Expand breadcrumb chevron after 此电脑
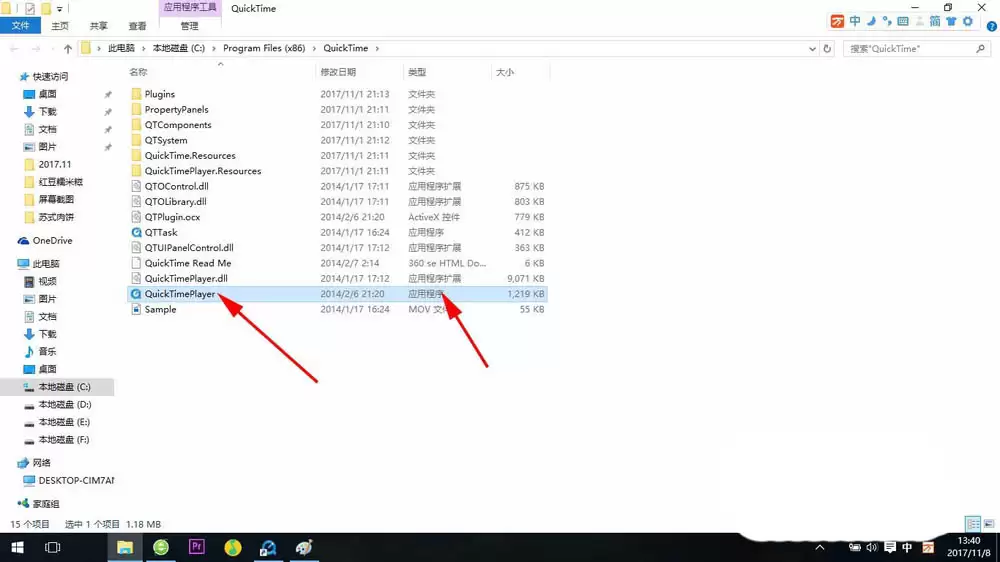The image size is (1000, 562). [143, 48]
